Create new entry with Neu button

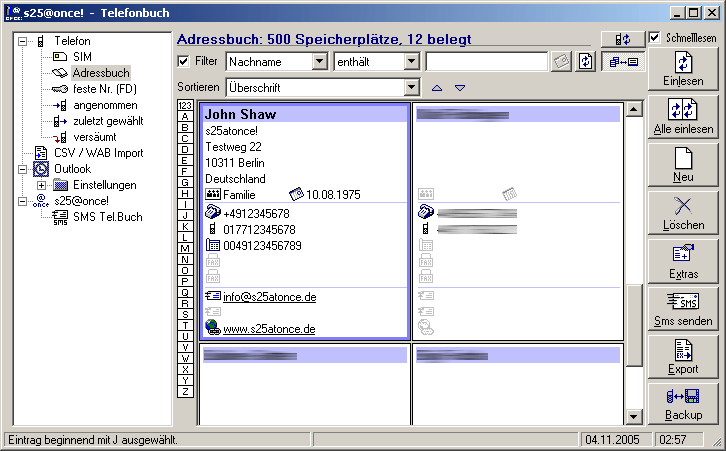(x=683, y=164)
